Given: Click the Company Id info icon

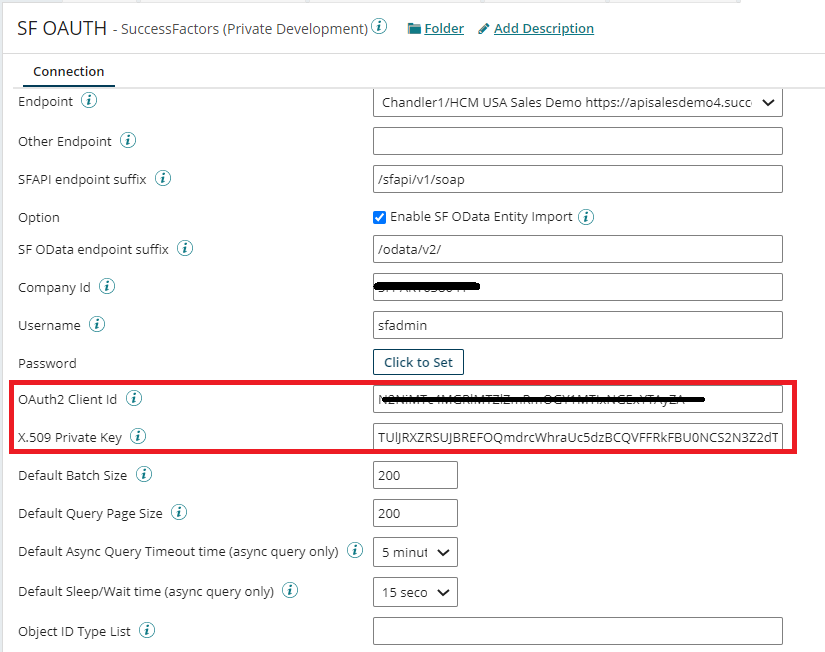Looking at the screenshot, I should click(x=107, y=286).
